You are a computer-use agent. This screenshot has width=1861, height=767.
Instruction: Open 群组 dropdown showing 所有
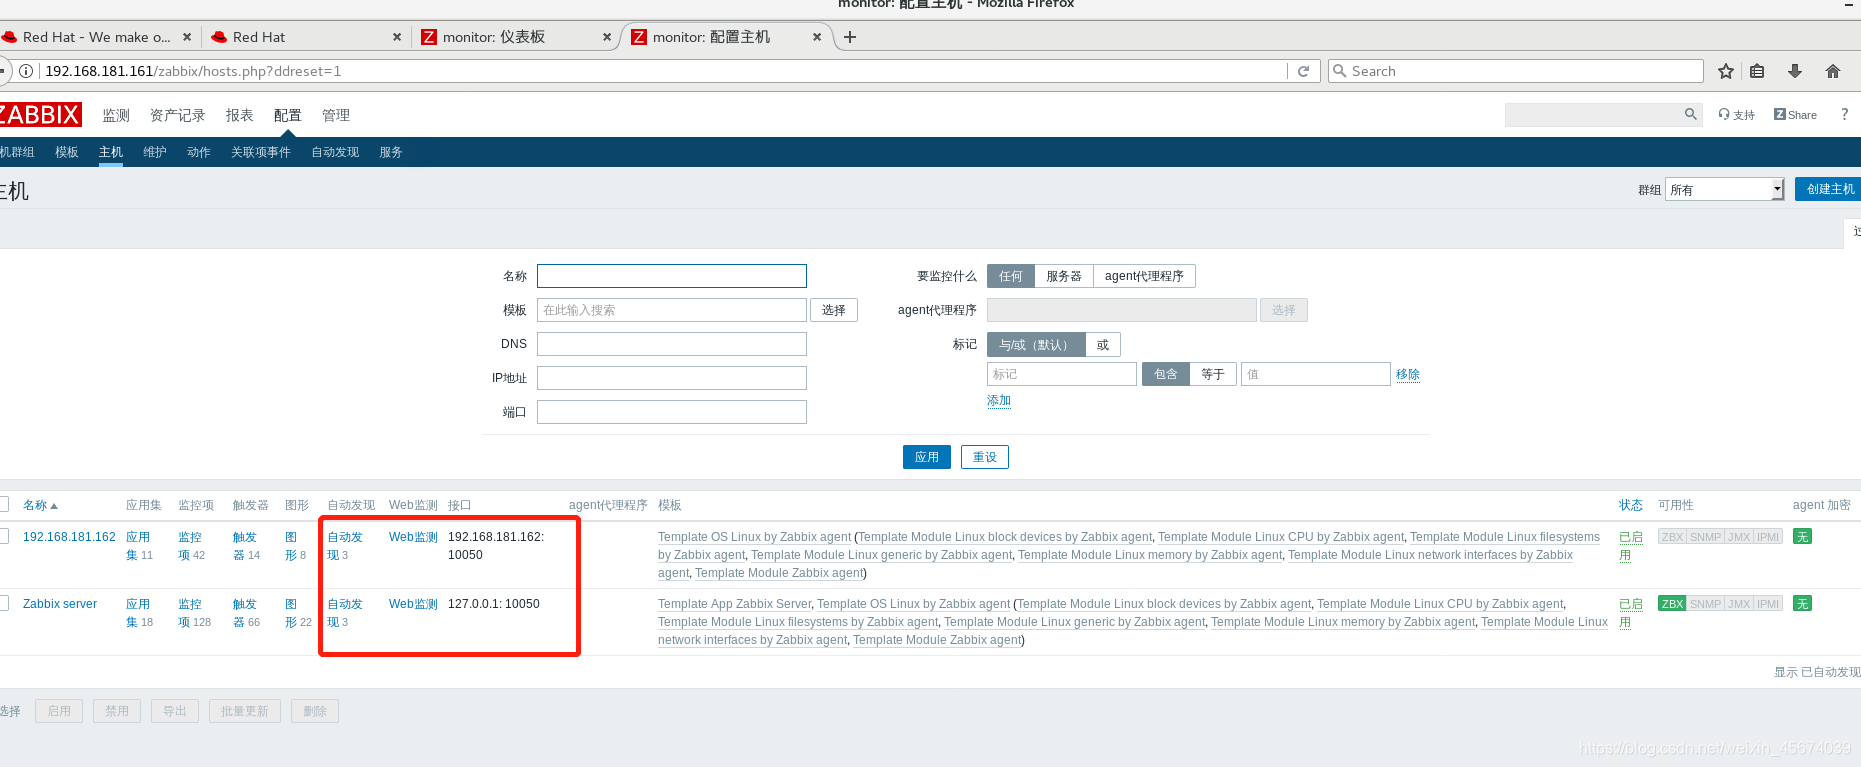[x=1724, y=190]
